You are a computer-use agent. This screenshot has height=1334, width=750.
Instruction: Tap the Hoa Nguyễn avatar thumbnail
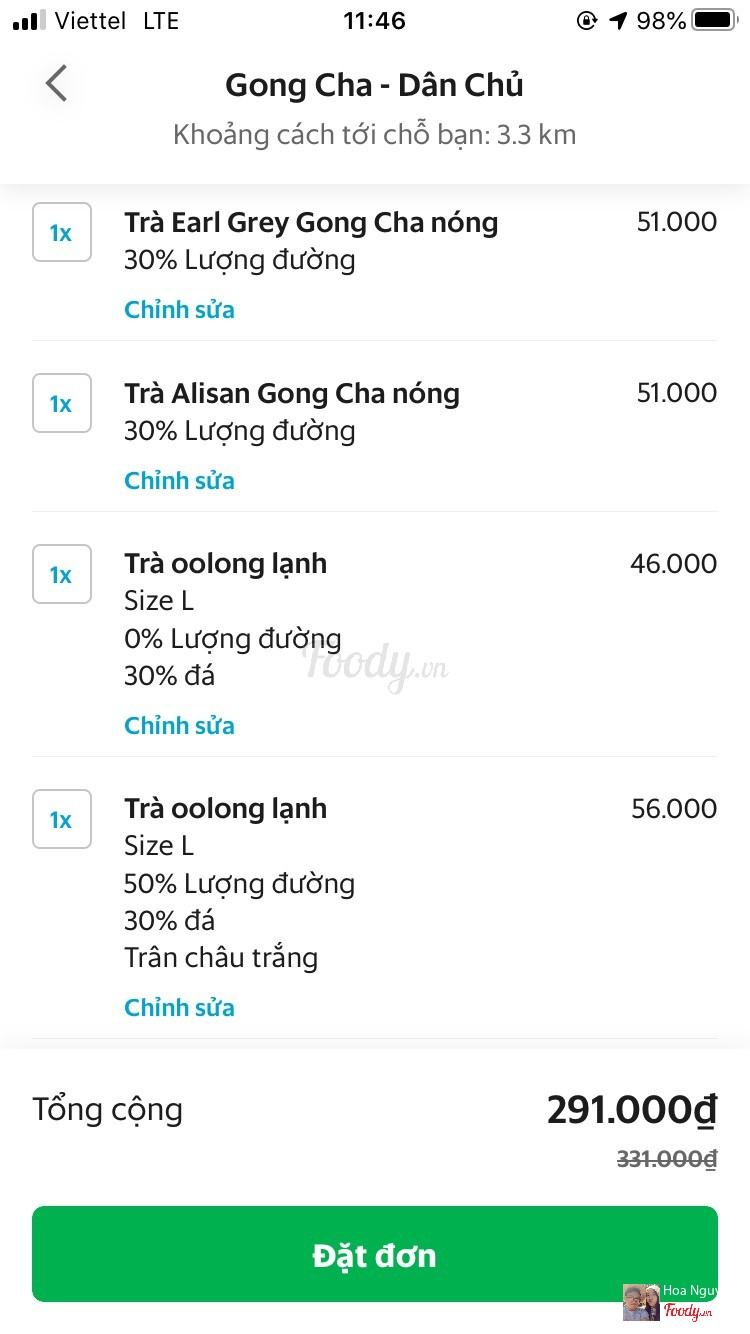[x=640, y=1302]
